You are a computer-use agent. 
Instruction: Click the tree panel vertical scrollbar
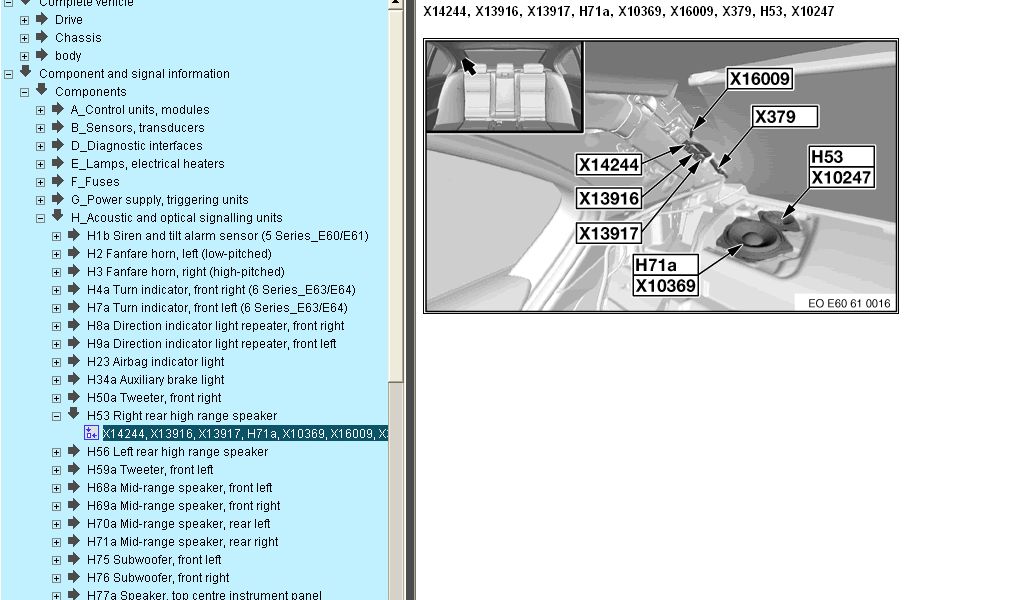click(396, 300)
